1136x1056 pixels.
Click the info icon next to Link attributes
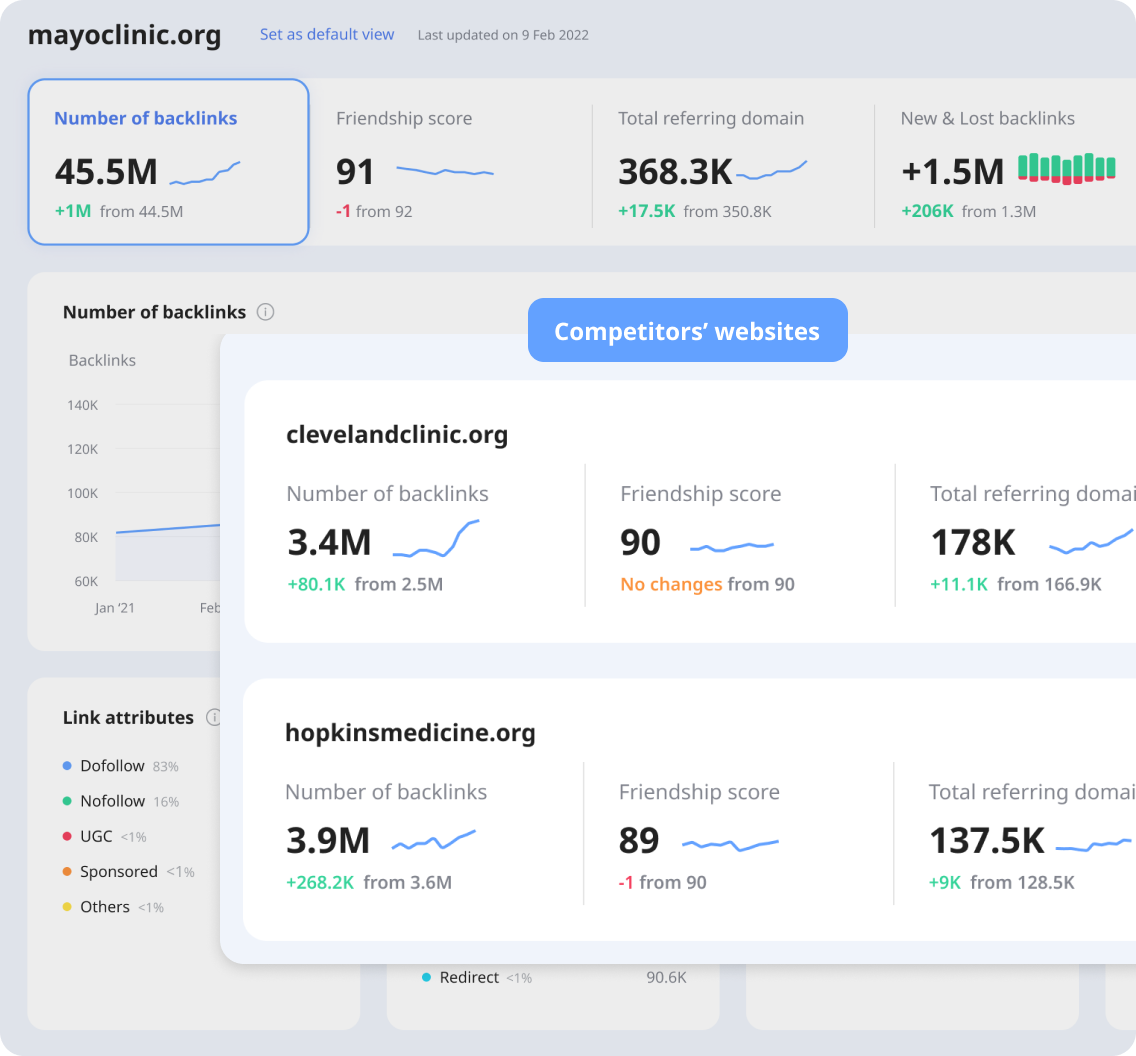click(x=214, y=717)
